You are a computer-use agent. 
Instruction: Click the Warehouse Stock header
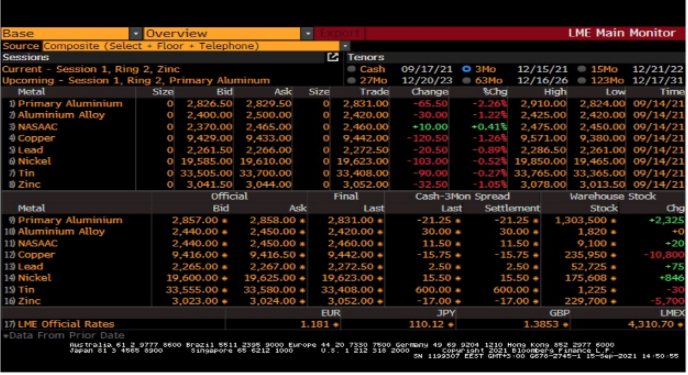pos(613,196)
